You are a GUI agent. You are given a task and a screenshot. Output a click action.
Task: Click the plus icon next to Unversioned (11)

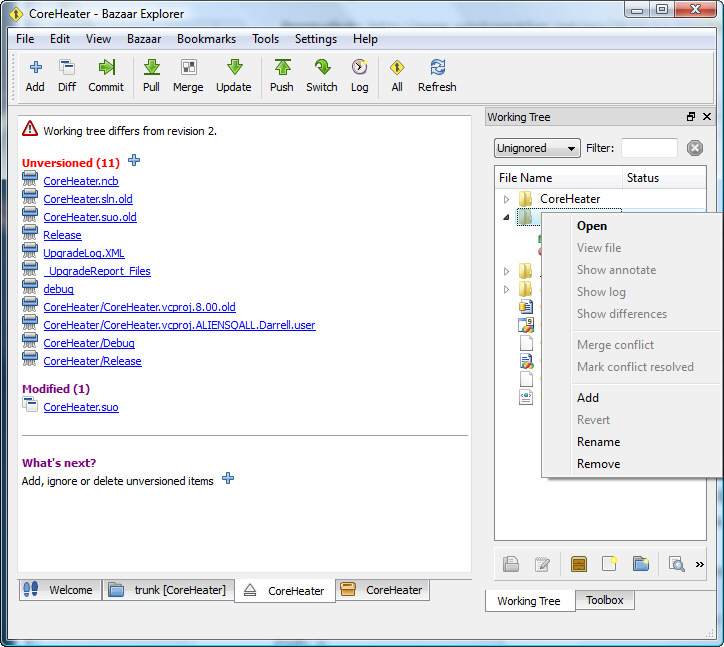(x=135, y=161)
